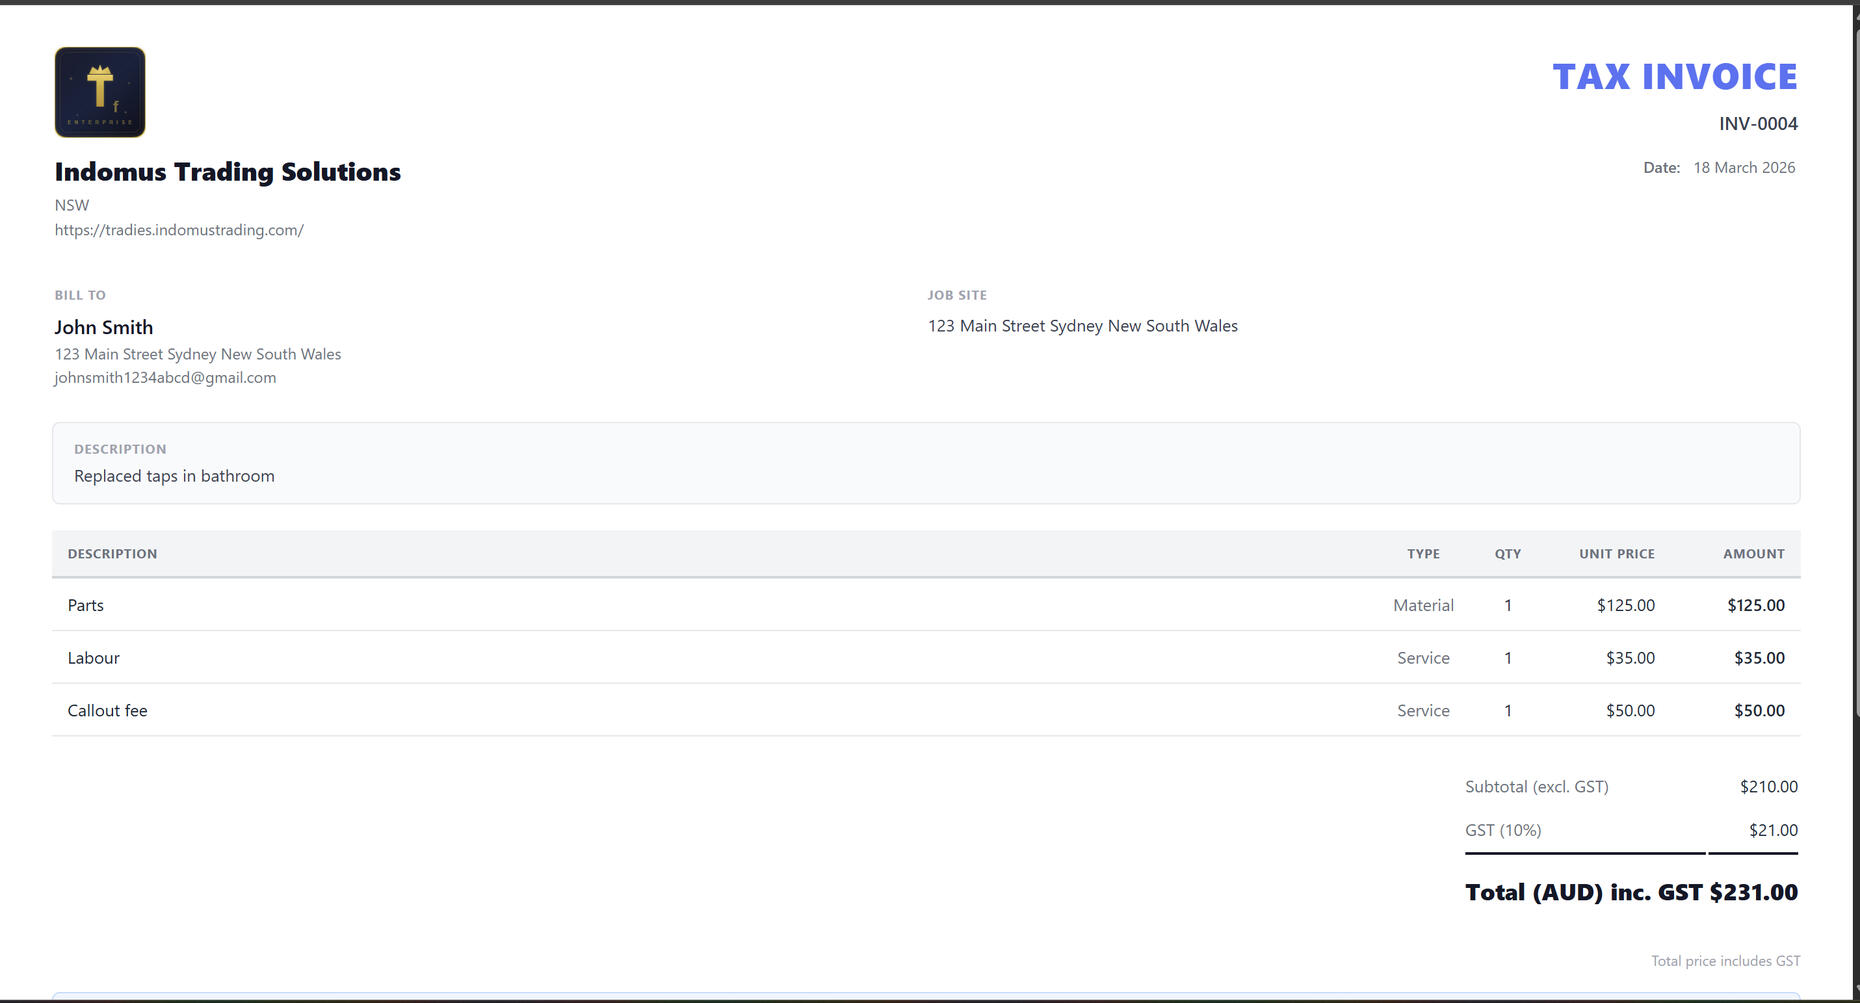This screenshot has height=1003, width=1860.
Task: Select the Callout fee line item
Action: [108, 711]
